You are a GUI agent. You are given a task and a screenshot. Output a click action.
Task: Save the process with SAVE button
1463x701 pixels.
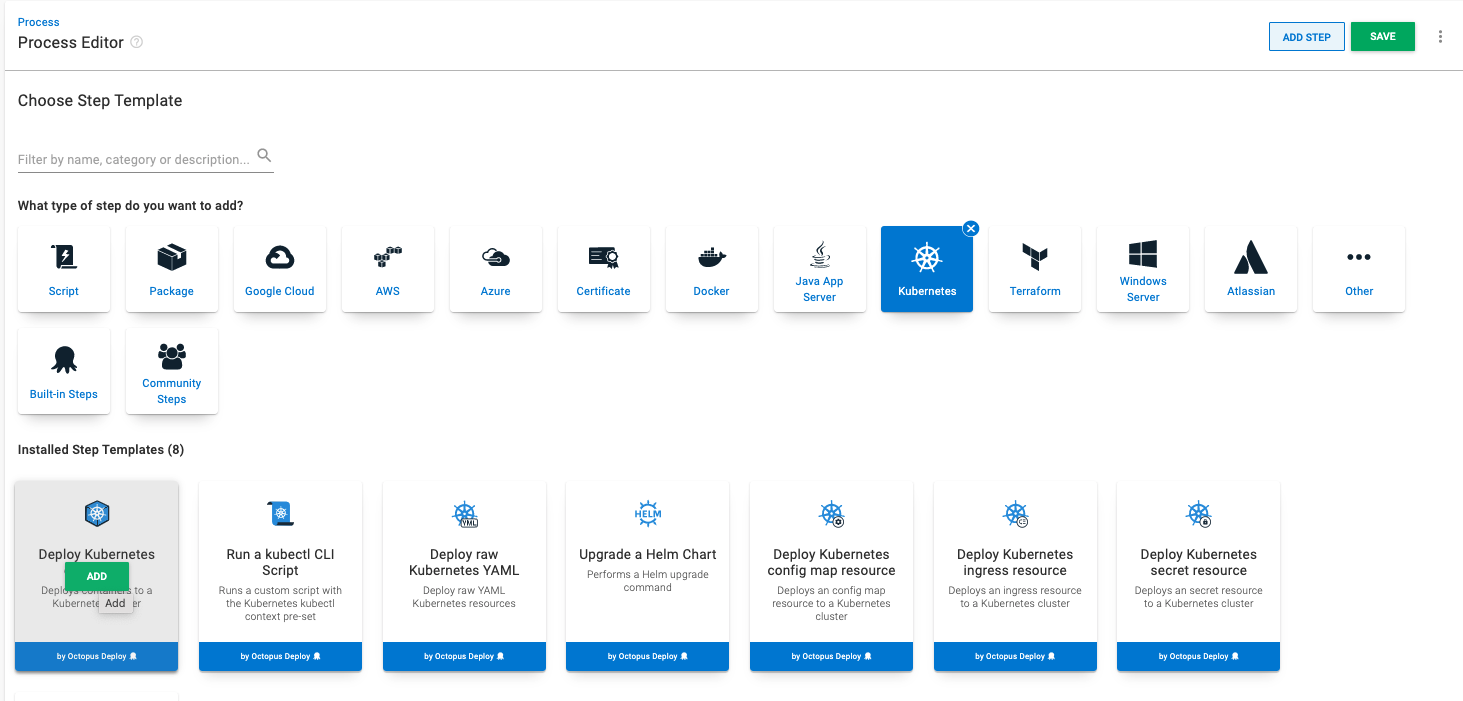1383,36
